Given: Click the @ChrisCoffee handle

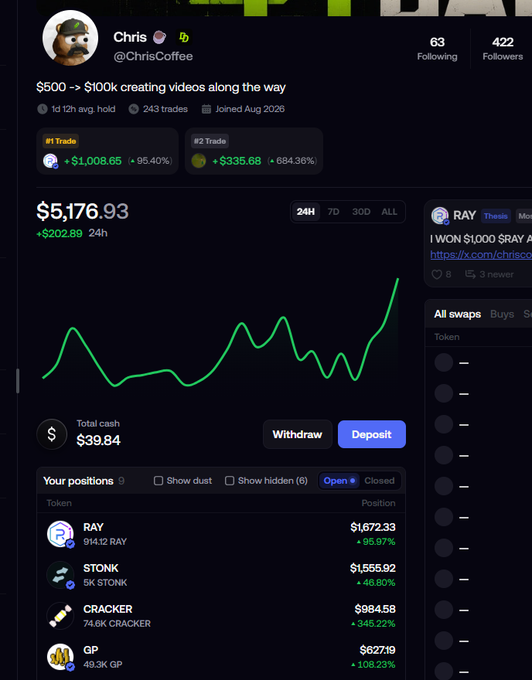Looking at the screenshot, I should coord(153,56).
